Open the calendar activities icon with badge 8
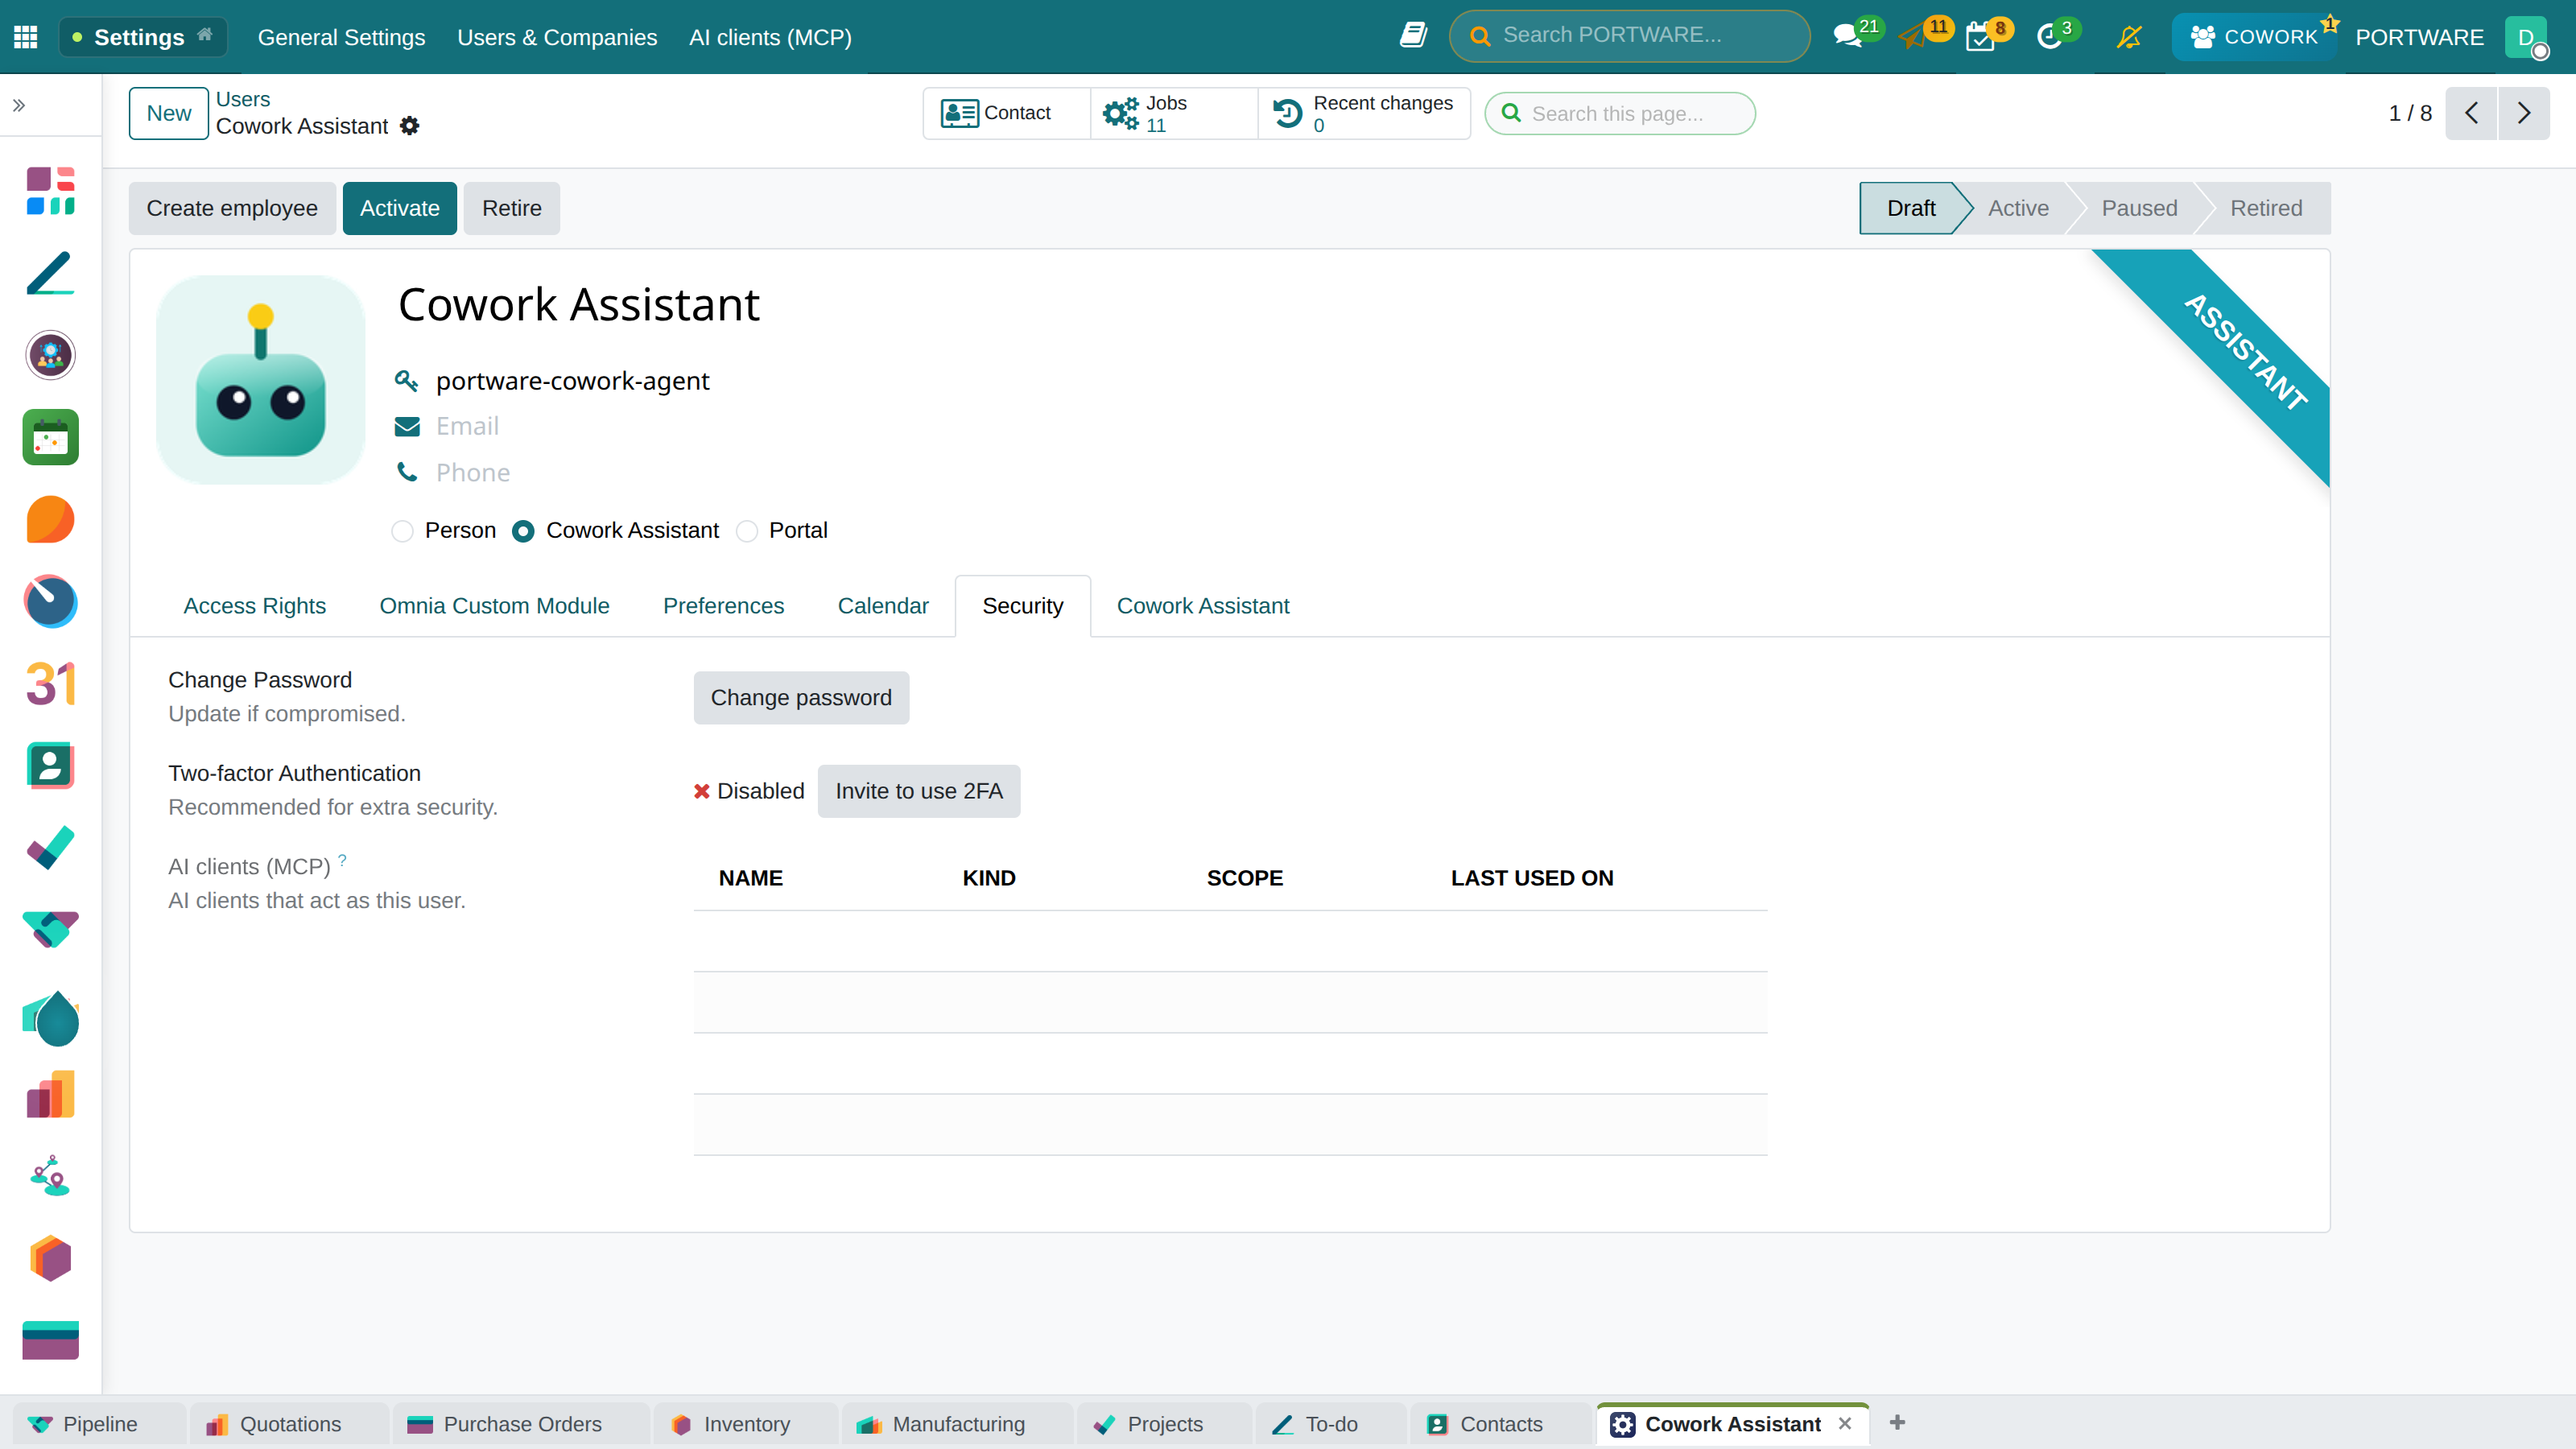 (x=1980, y=38)
